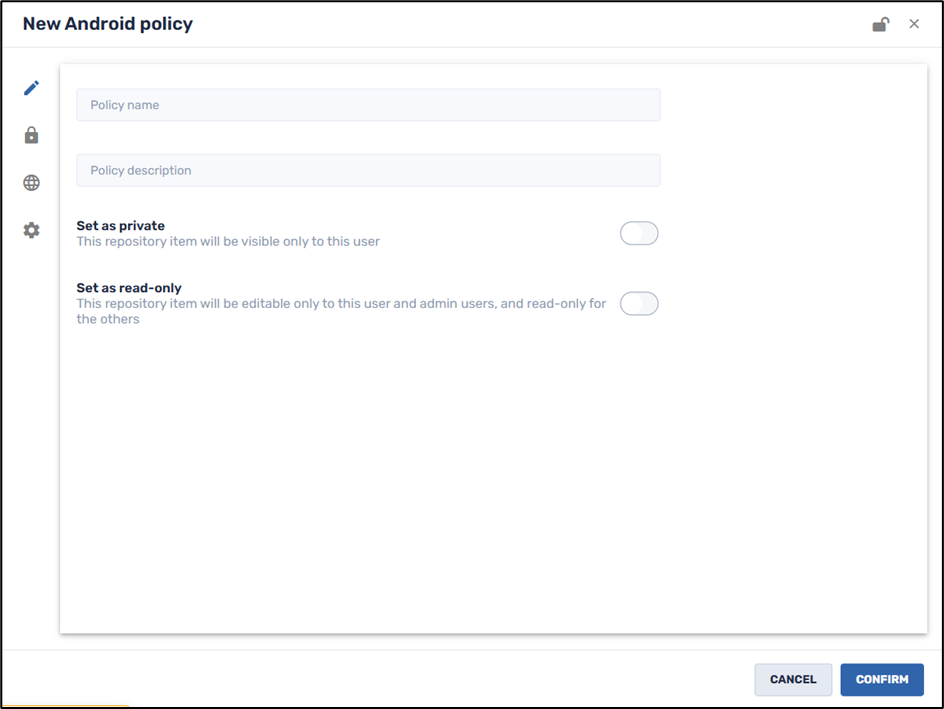Viewport: 944px width, 709px height.
Task: Navigate to the network configuration tab
Action: point(31,182)
